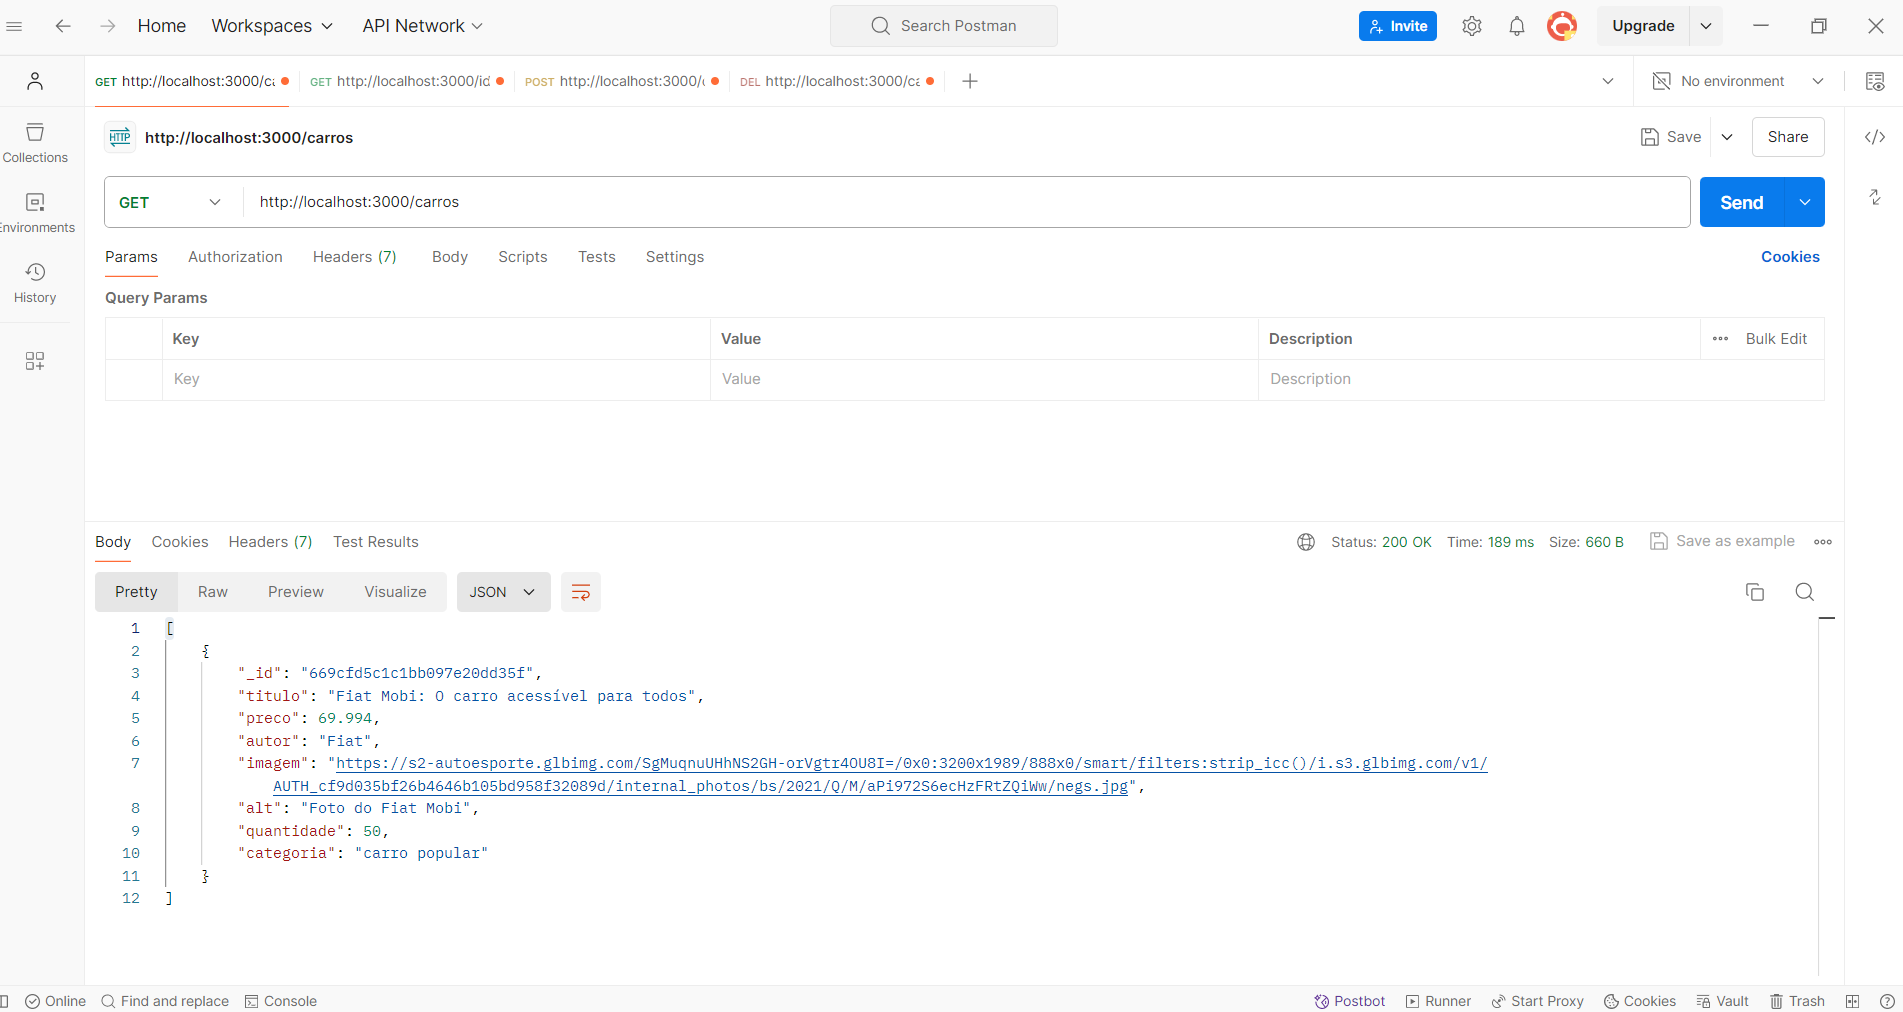Switch to the GET localhost:3000/id request tab
Viewport: 1903px width, 1012px height.
406,81
